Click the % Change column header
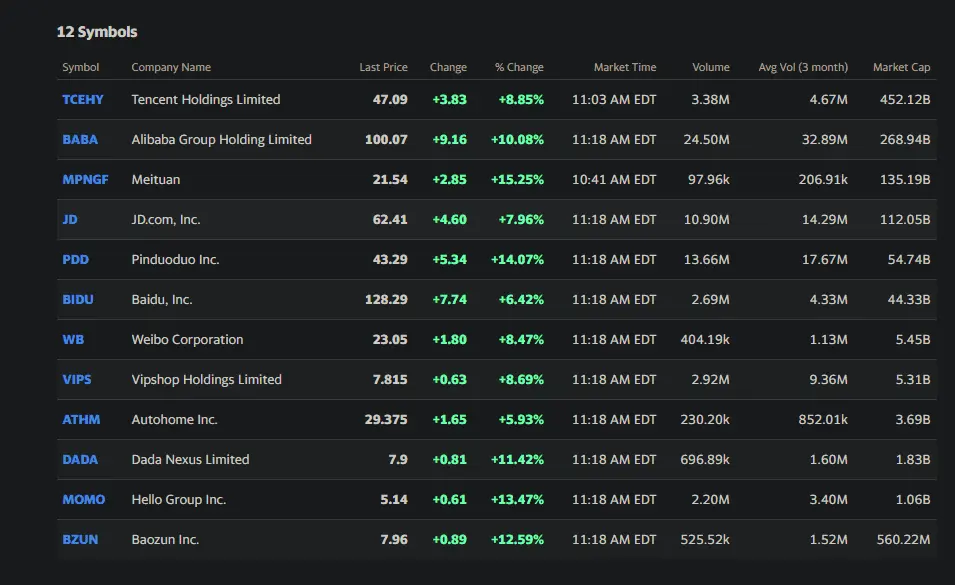 pyautogui.click(x=519, y=68)
